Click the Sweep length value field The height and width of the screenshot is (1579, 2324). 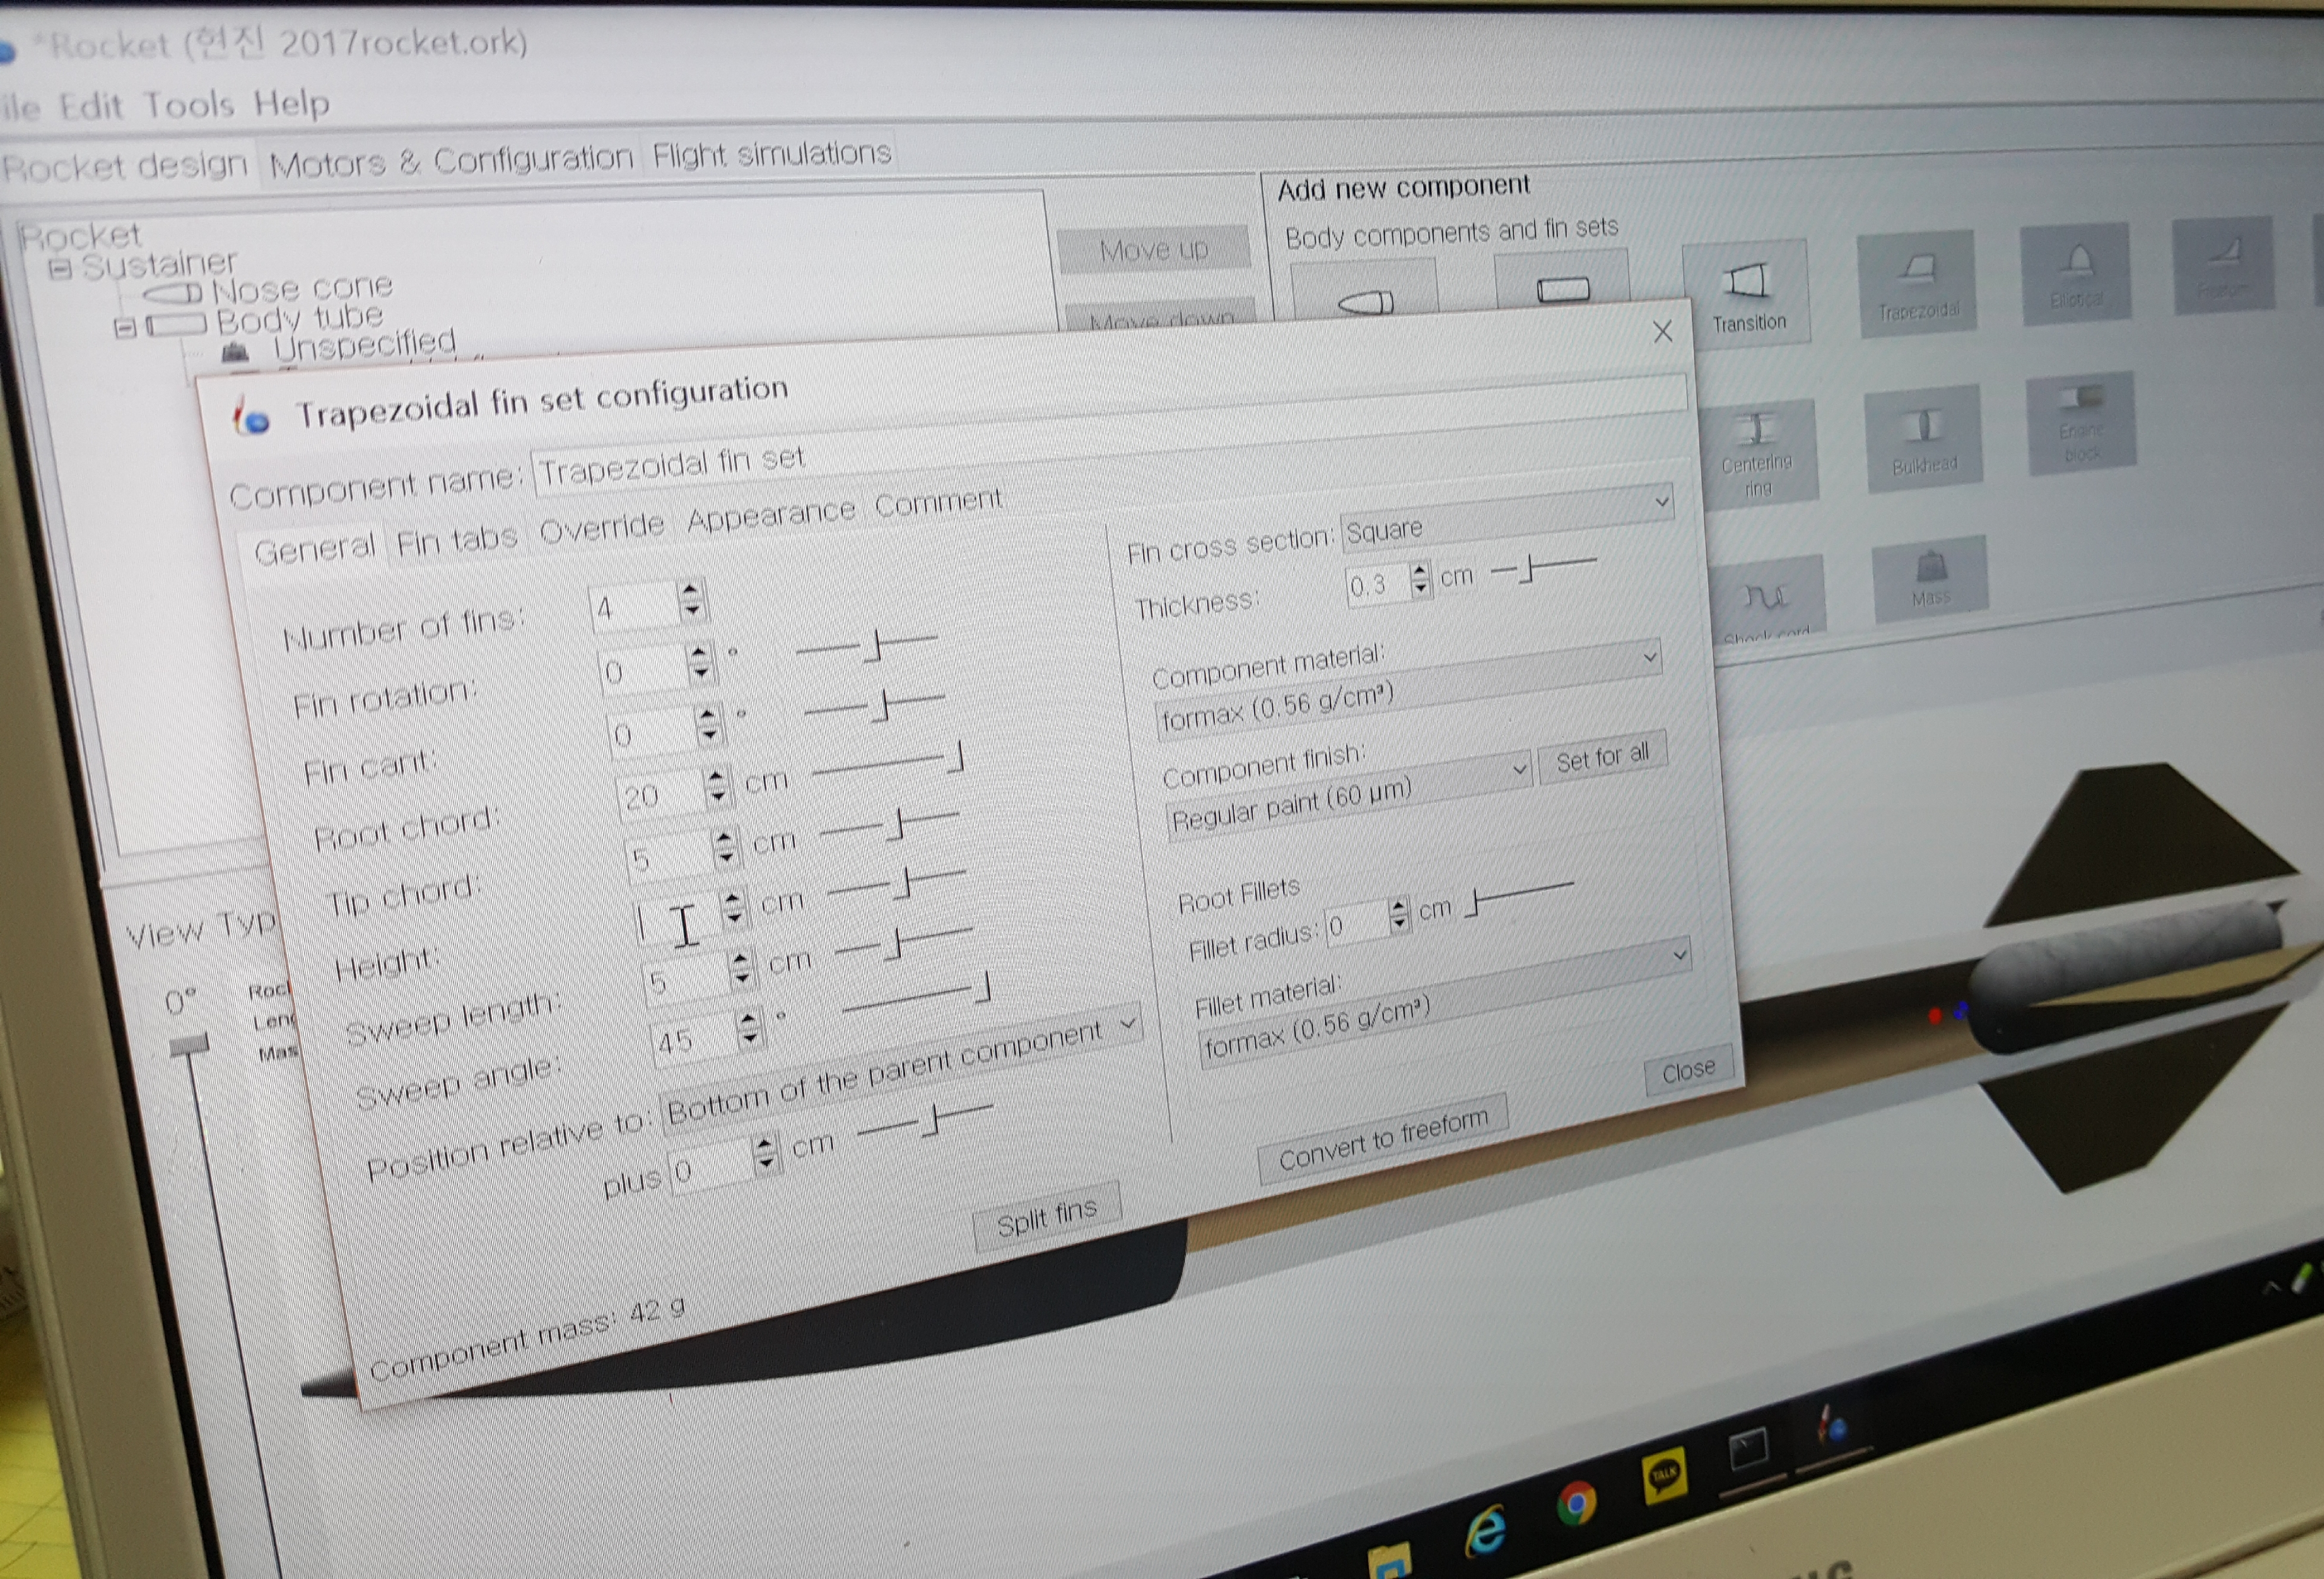pyautogui.click(x=685, y=979)
